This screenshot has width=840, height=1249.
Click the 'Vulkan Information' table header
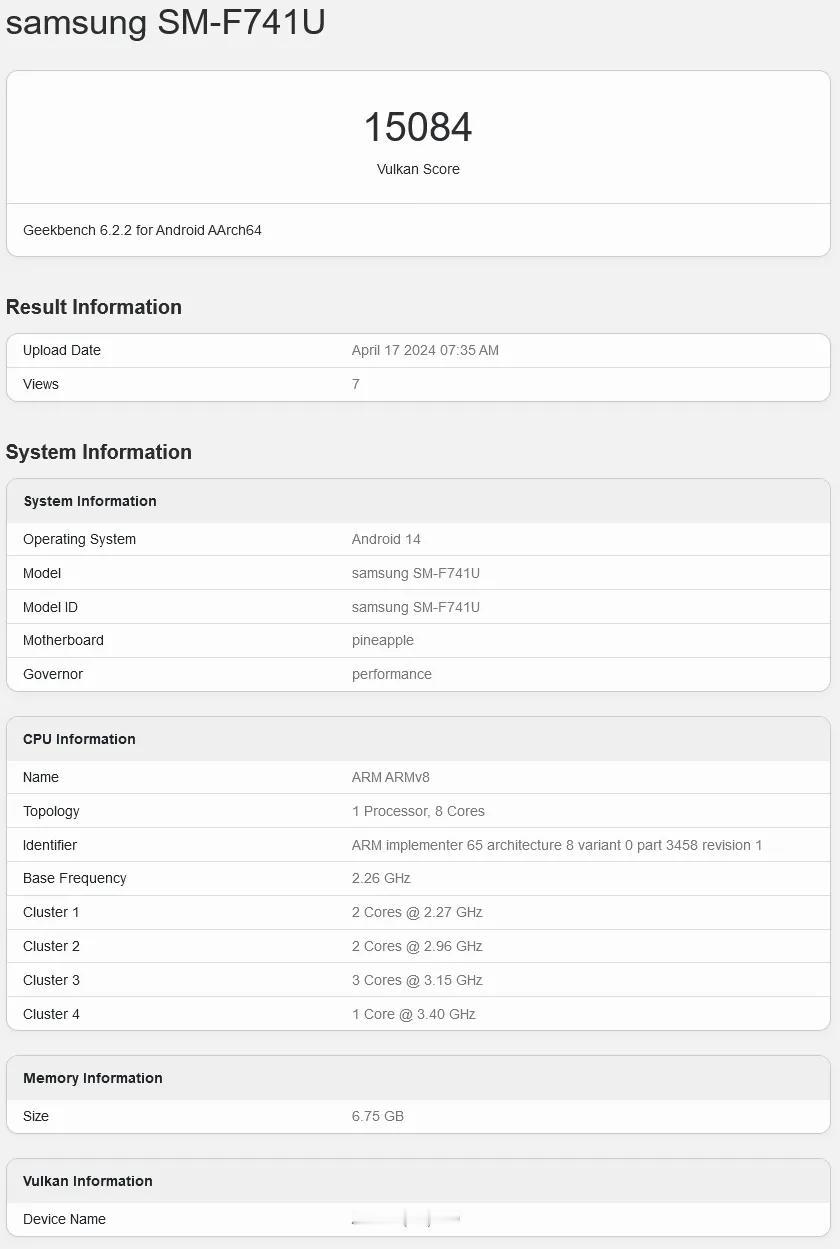click(88, 1181)
